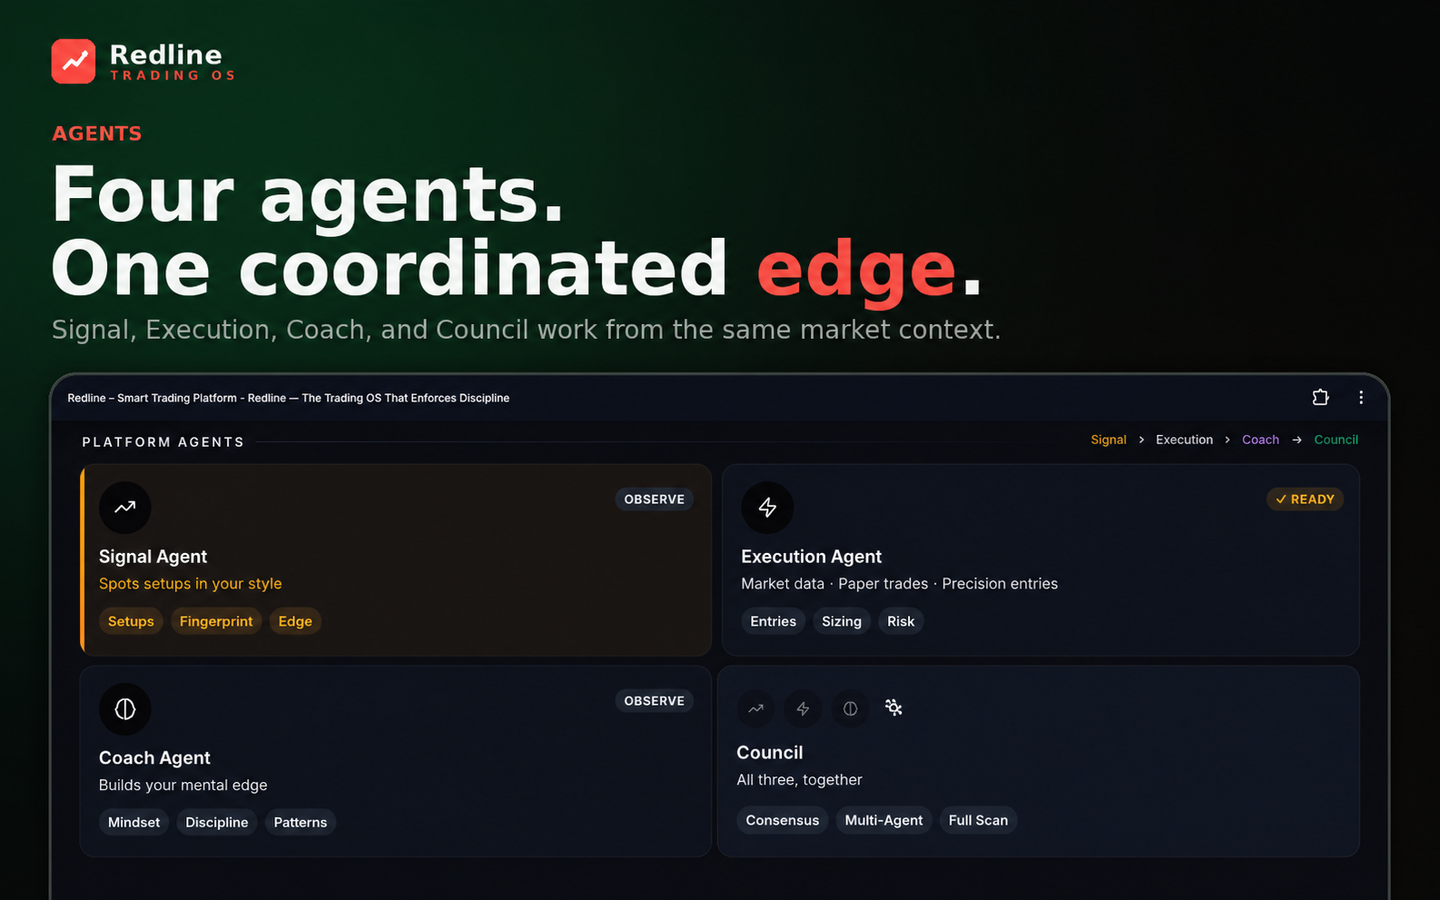Click the Execution Agent lightning bolt icon
Image resolution: width=1440 pixels, height=900 pixels.
pos(767,507)
